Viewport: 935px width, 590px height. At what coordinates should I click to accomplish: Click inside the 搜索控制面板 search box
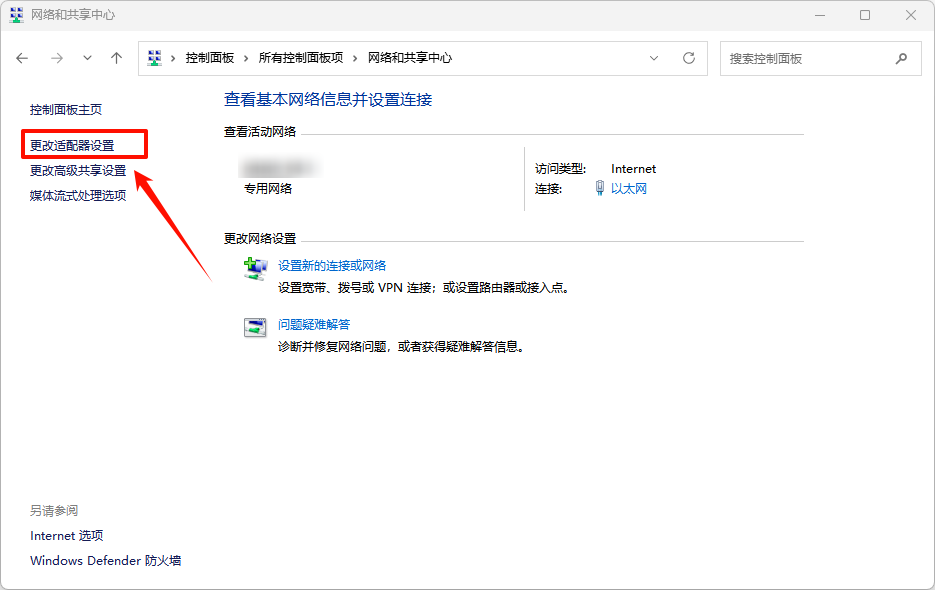point(800,58)
